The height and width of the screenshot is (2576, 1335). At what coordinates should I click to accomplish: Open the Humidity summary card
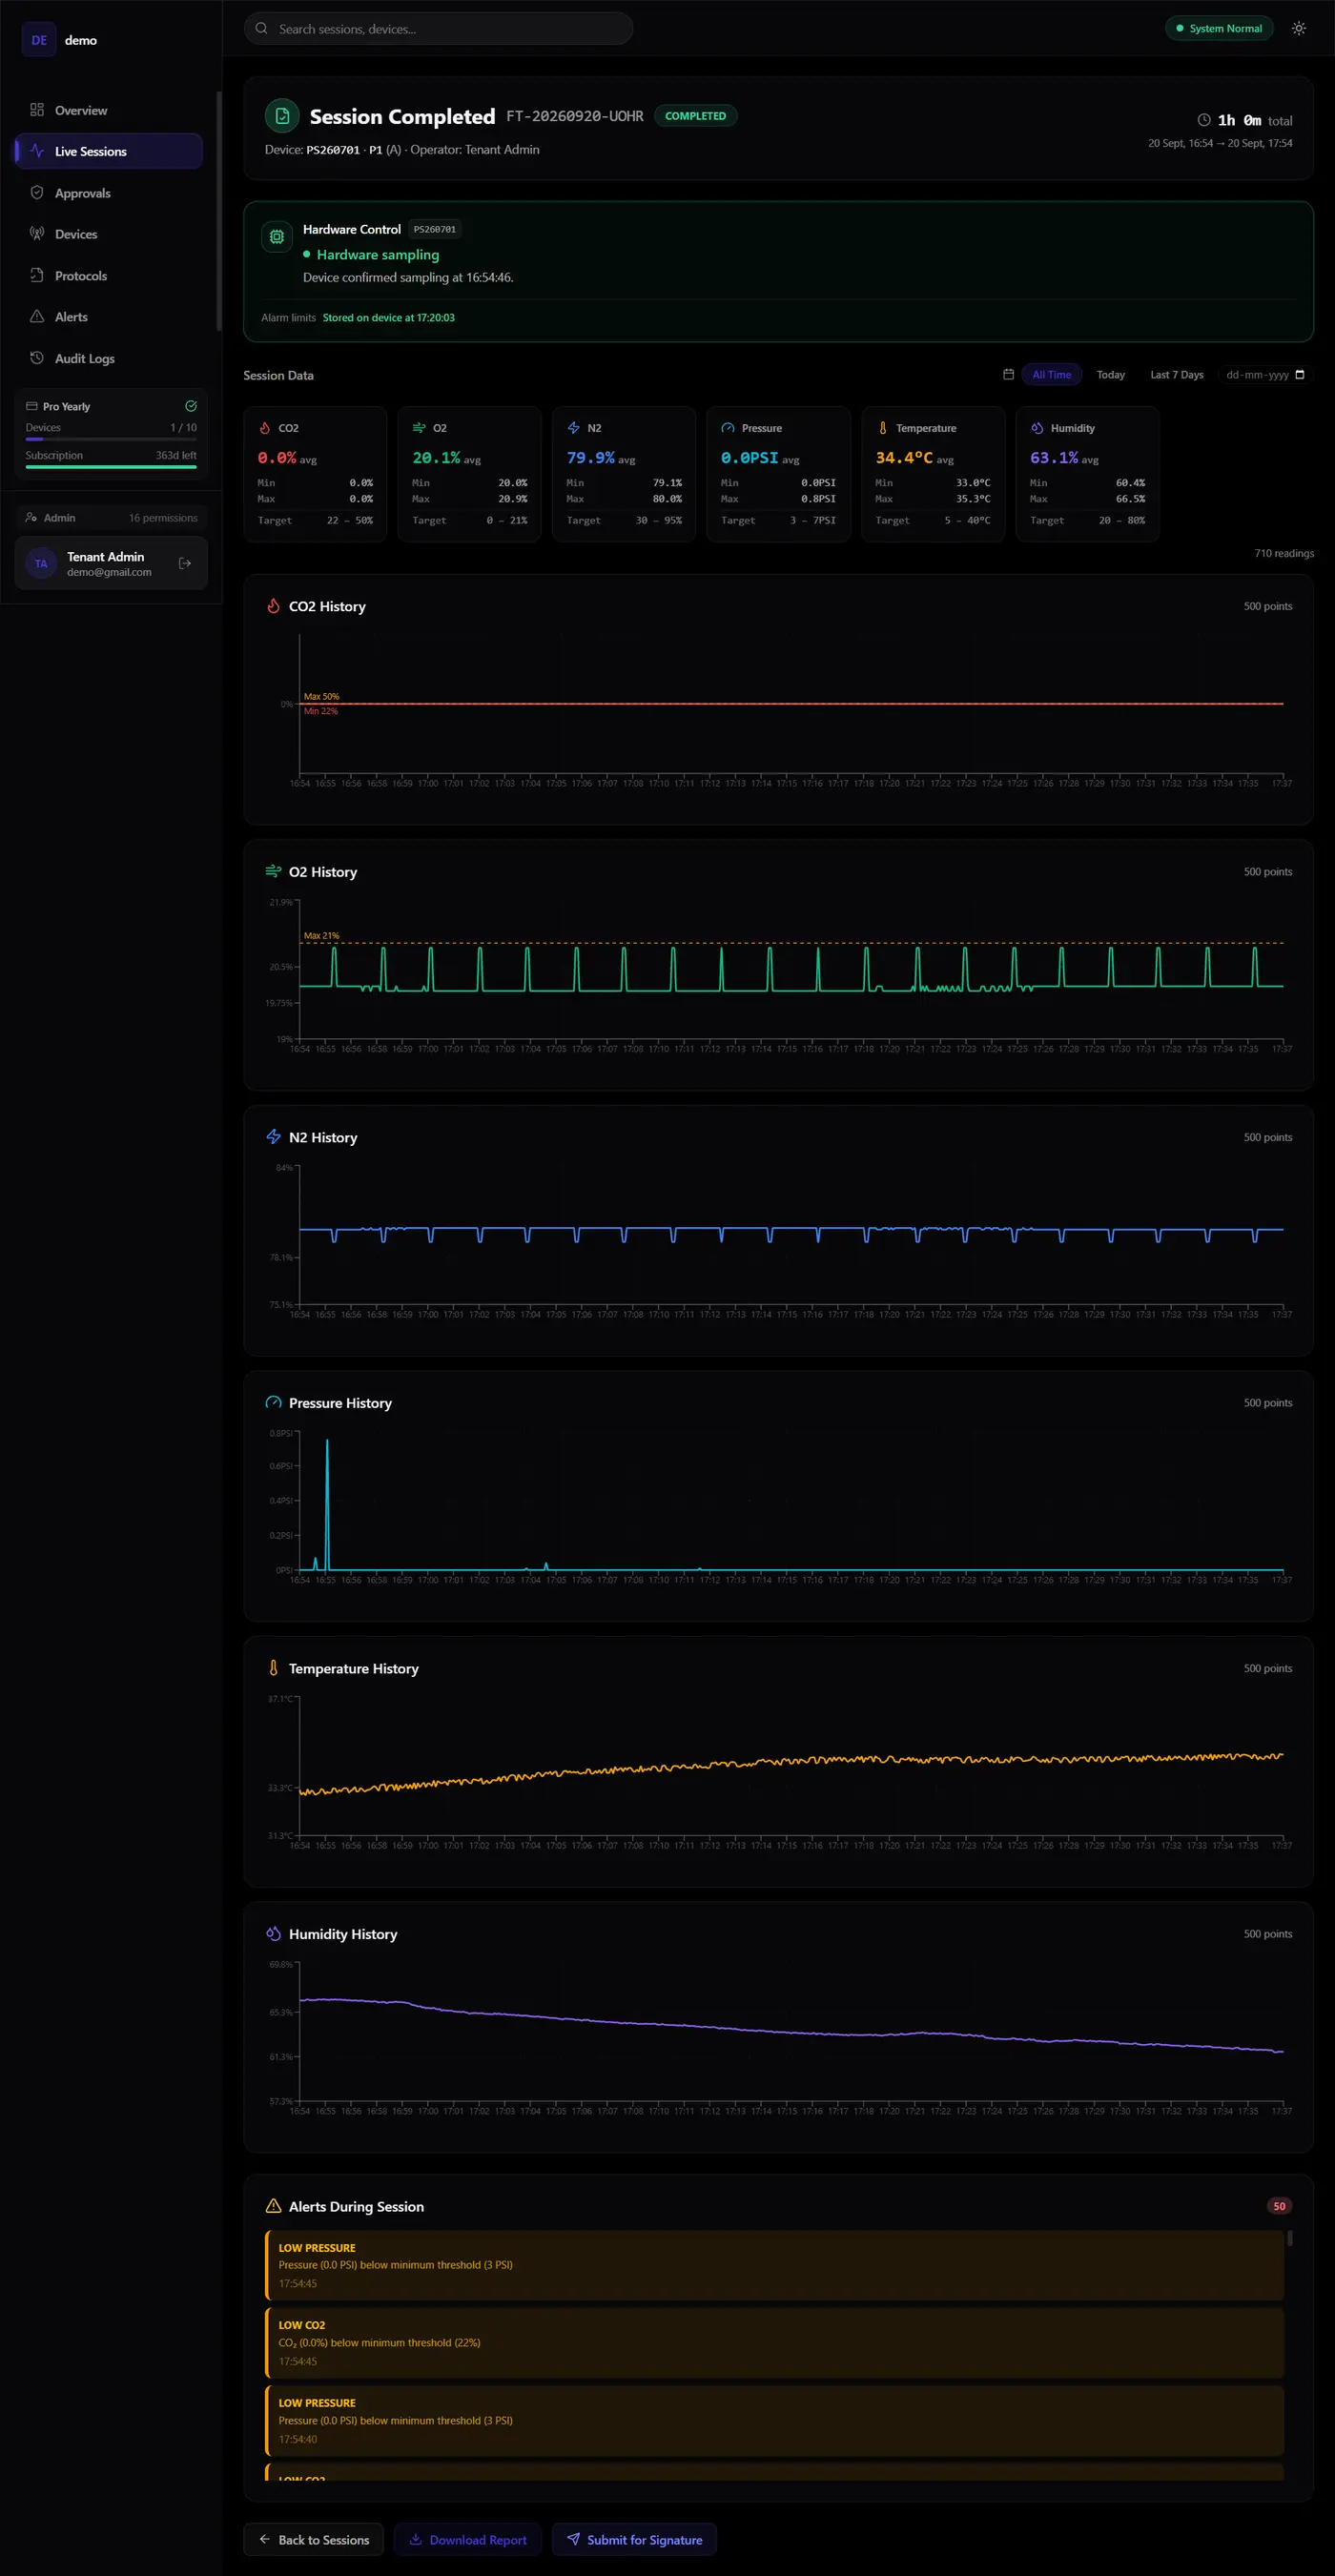1087,474
